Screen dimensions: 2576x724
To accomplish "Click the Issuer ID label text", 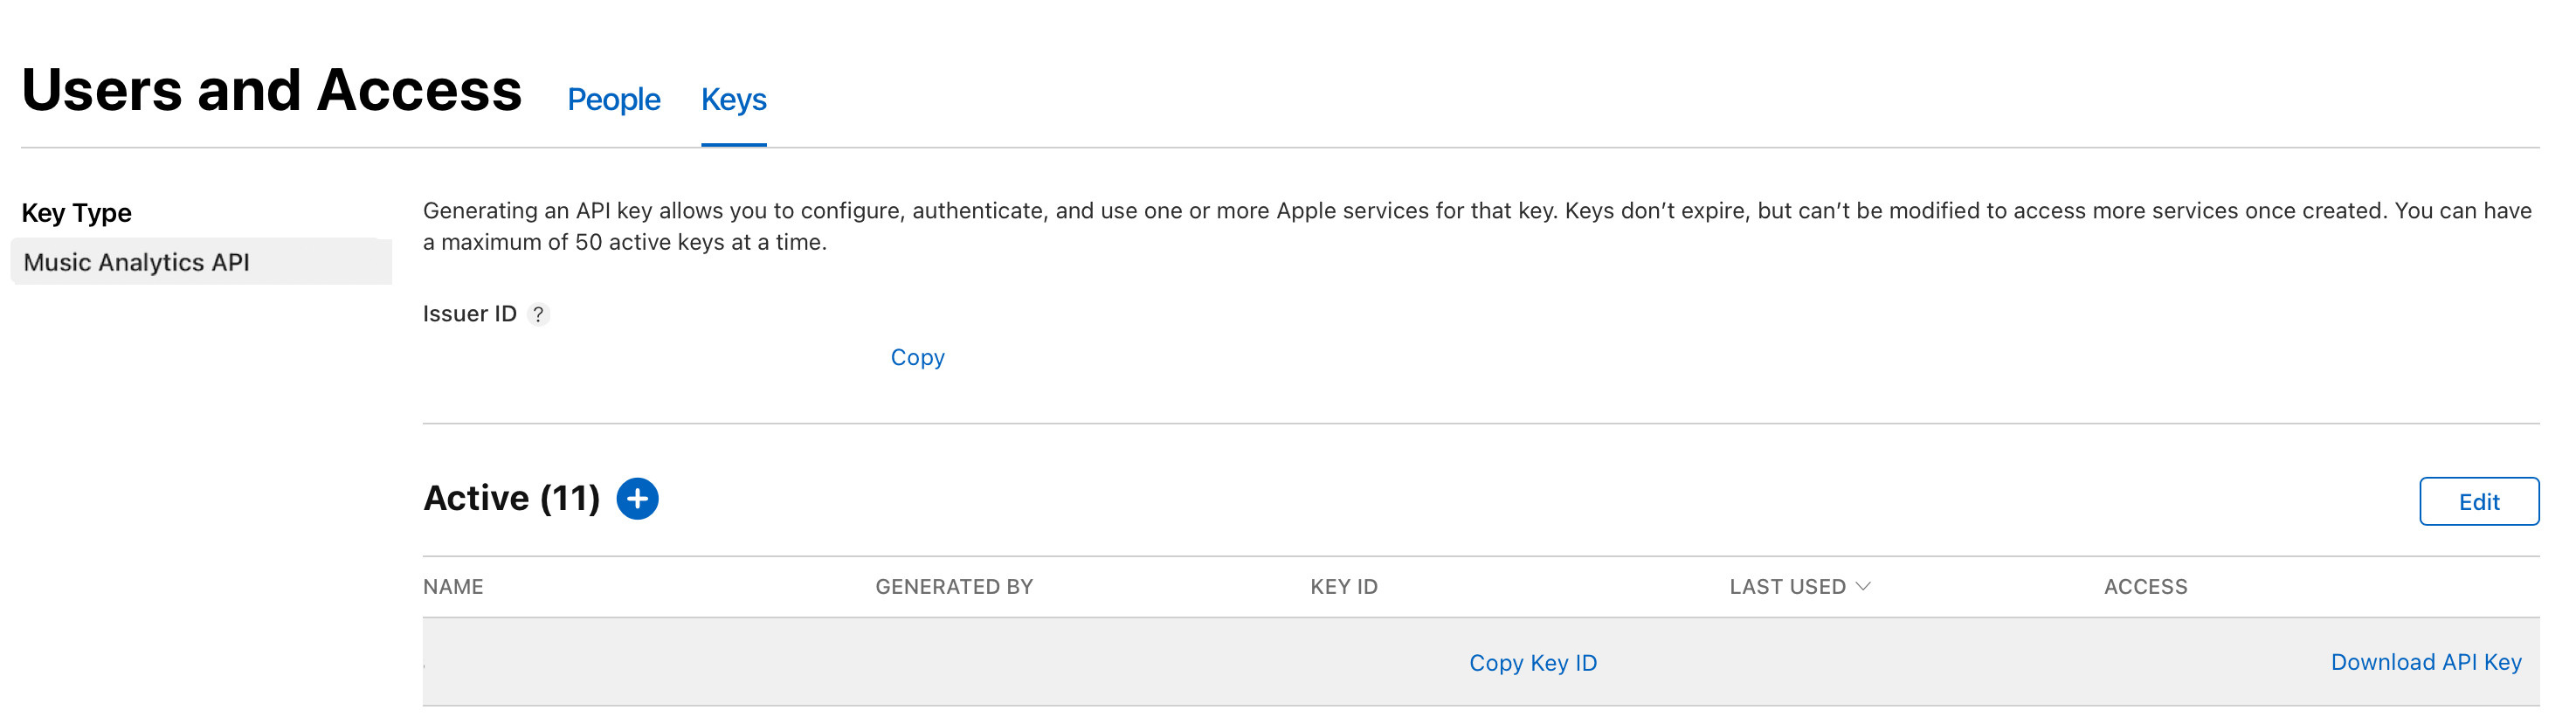I will pos(469,314).
